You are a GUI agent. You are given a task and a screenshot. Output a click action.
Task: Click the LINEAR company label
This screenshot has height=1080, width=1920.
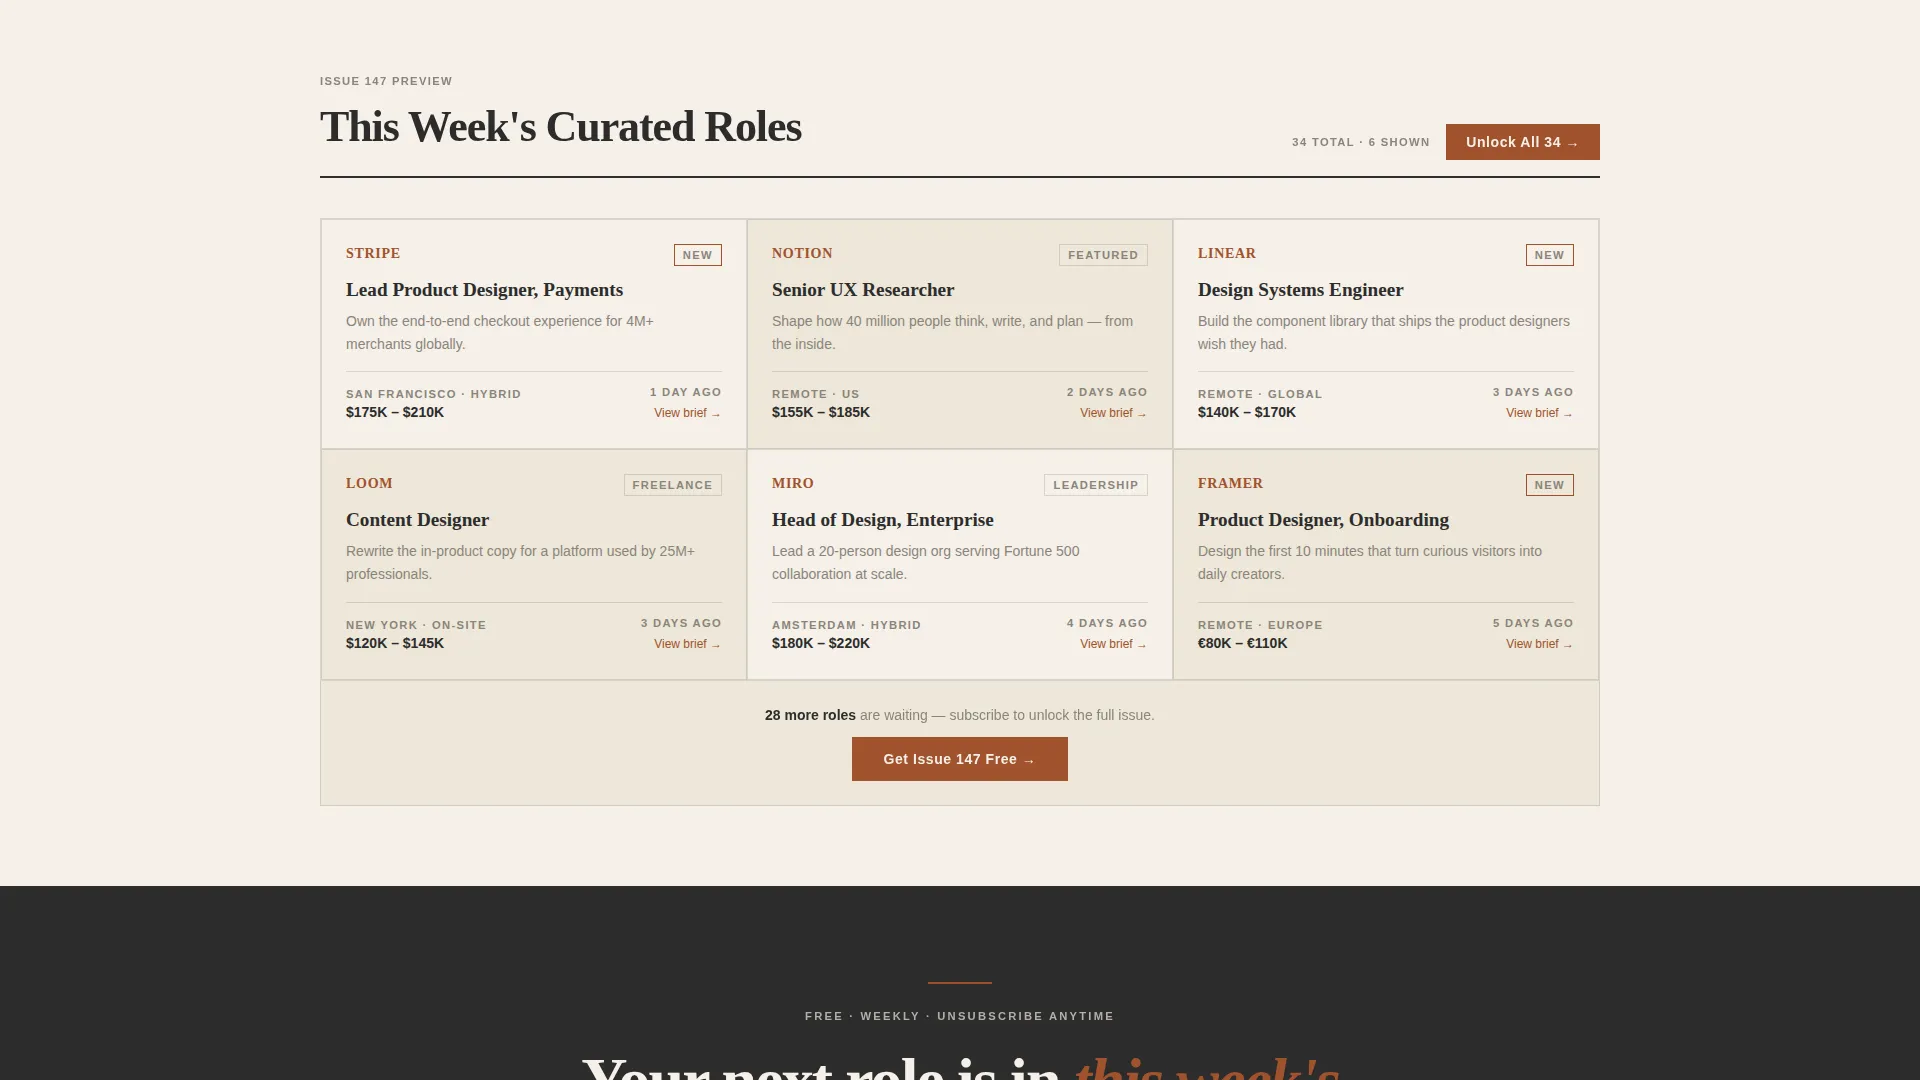pyautogui.click(x=1227, y=253)
